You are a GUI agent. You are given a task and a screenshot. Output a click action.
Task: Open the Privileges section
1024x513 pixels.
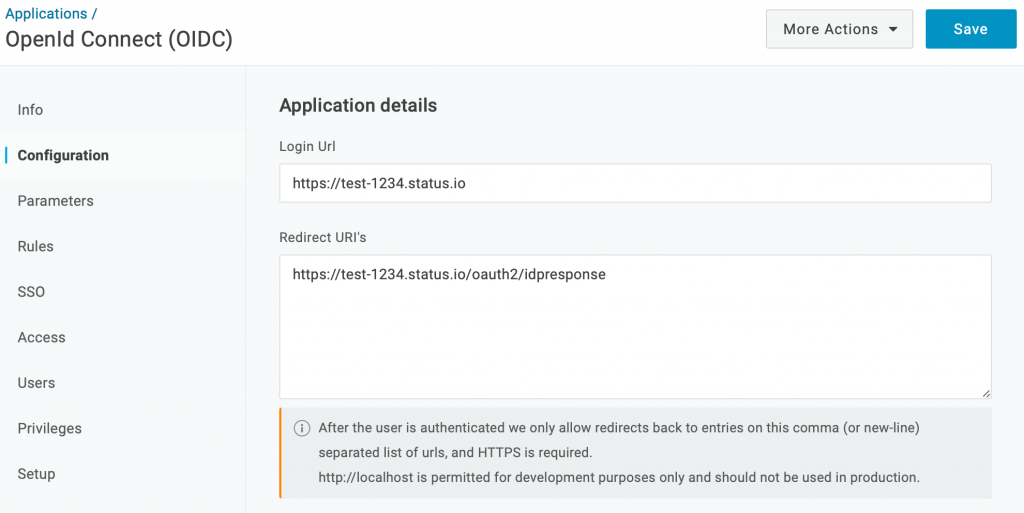click(x=49, y=428)
